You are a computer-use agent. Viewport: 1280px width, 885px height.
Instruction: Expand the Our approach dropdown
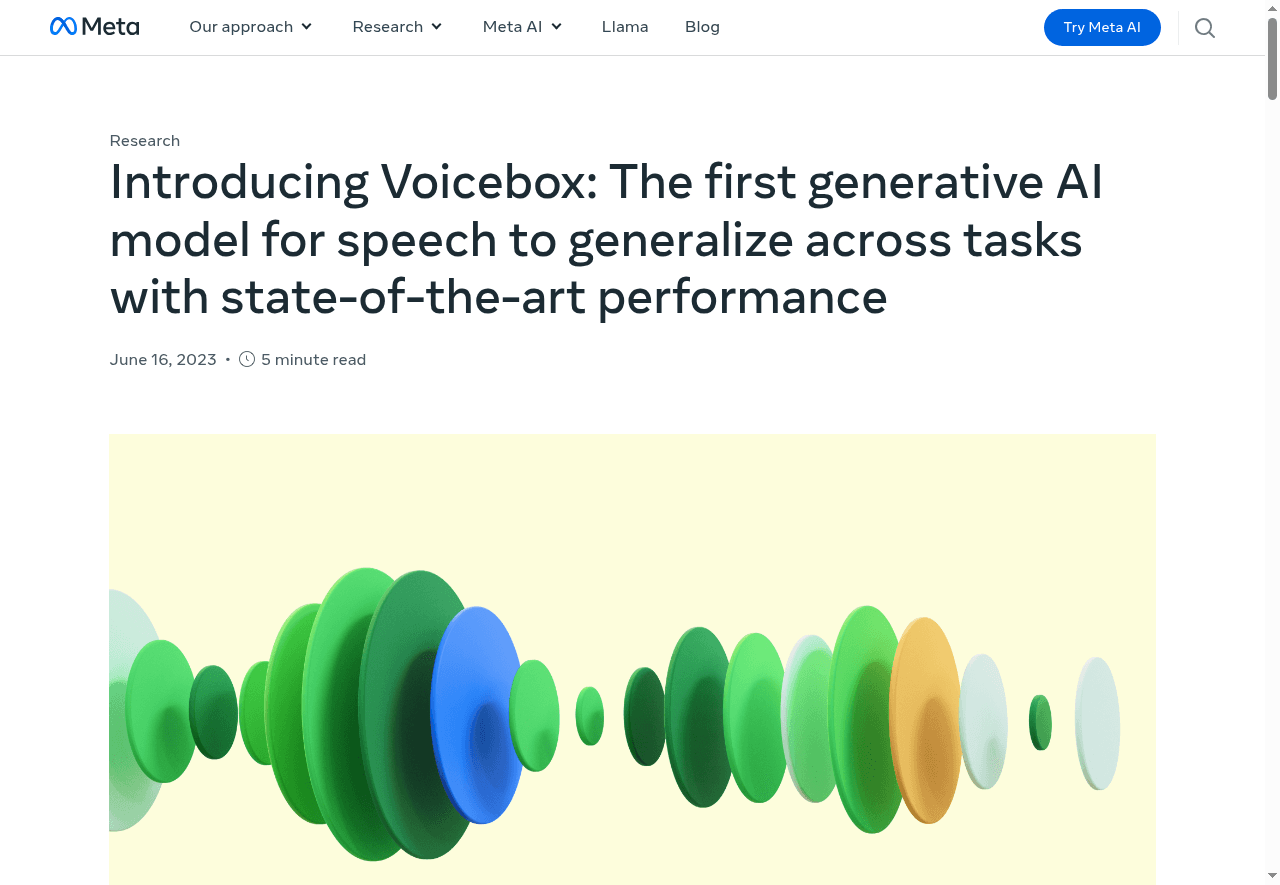[x=250, y=27]
